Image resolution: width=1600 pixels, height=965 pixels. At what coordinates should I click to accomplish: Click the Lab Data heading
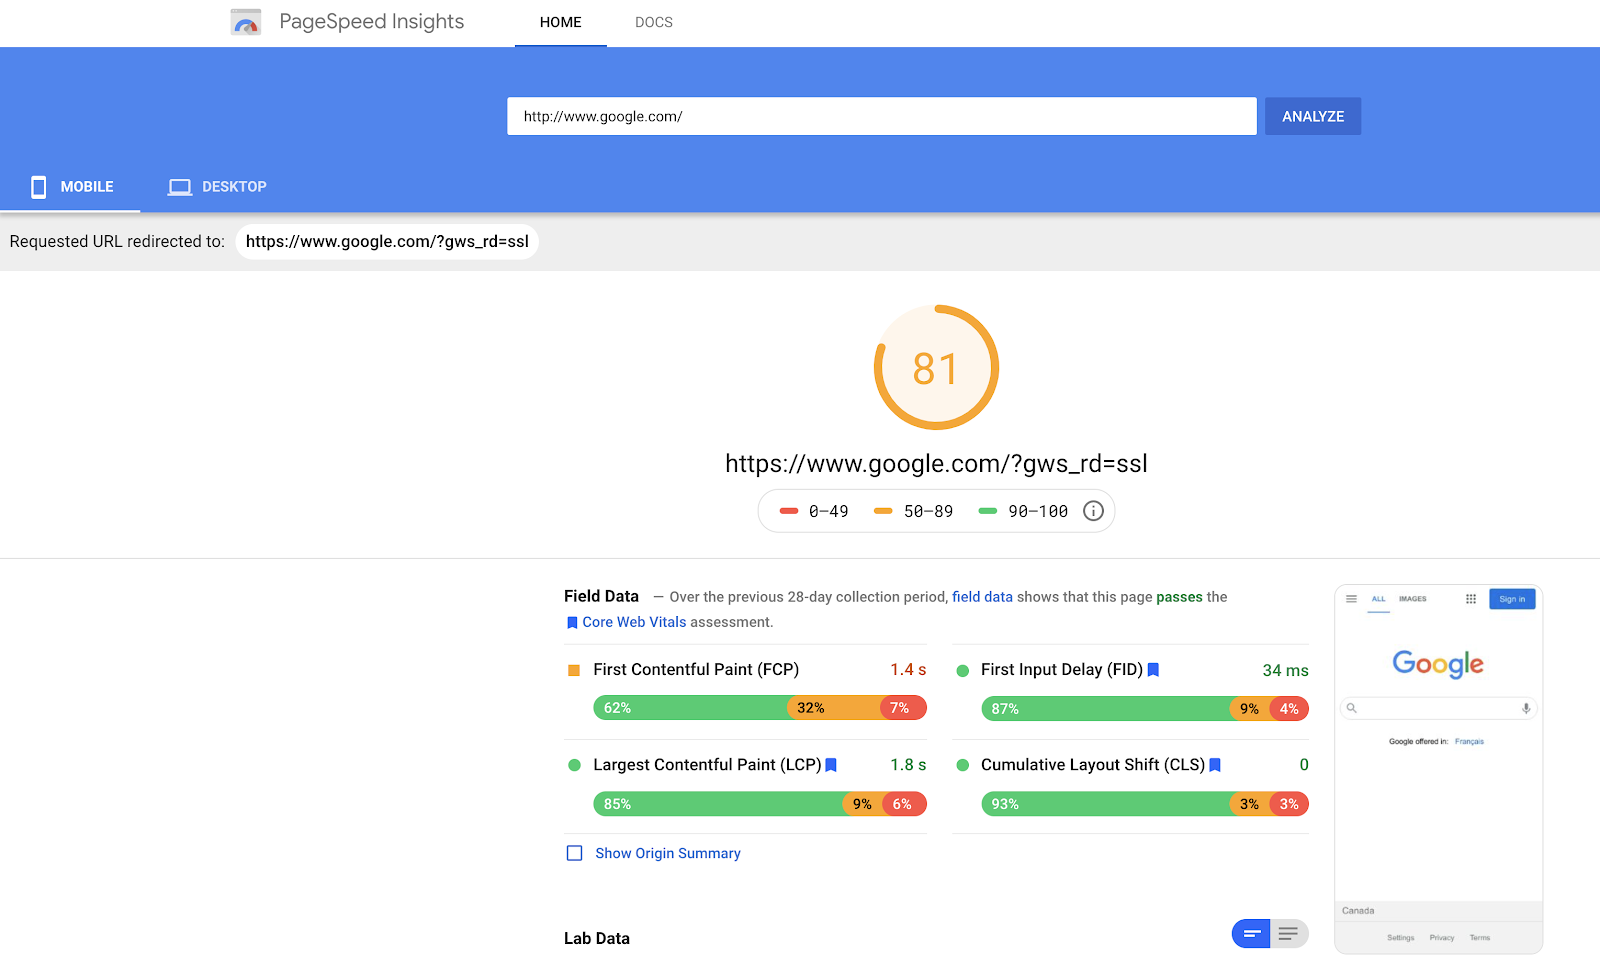[x=597, y=938]
